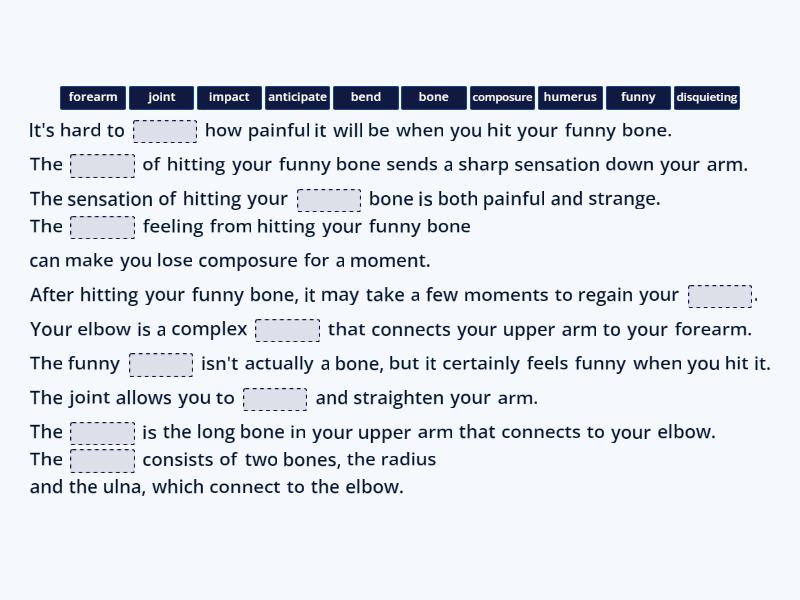The image size is (800, 600).
Task: Click the blank before "feeling from hitting your funny bone"
Action: coord(103,227)
